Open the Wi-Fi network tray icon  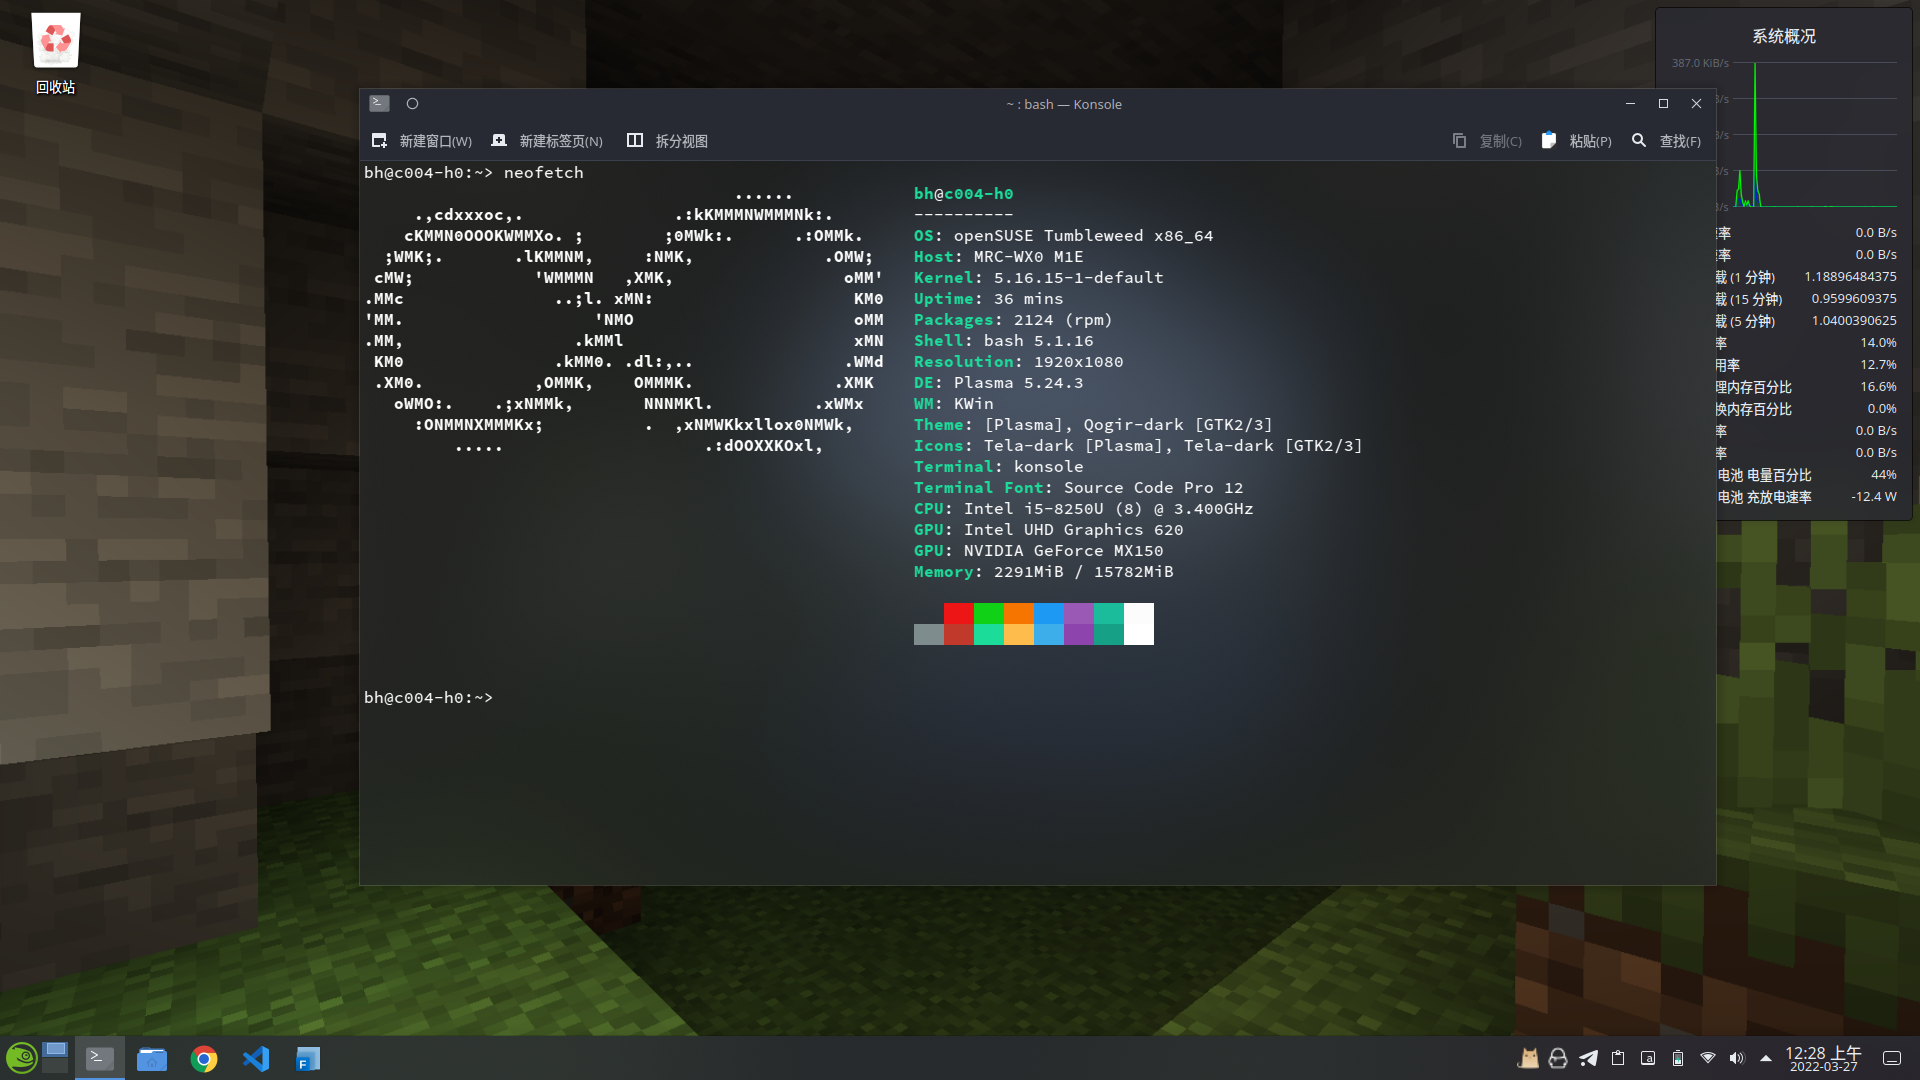tap(1708, 1058)
